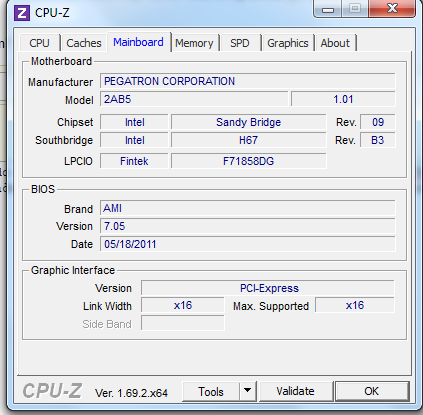Expand the Tools dropdown arrow
Viewport: 423px width, 415px height.
(247, 391)
